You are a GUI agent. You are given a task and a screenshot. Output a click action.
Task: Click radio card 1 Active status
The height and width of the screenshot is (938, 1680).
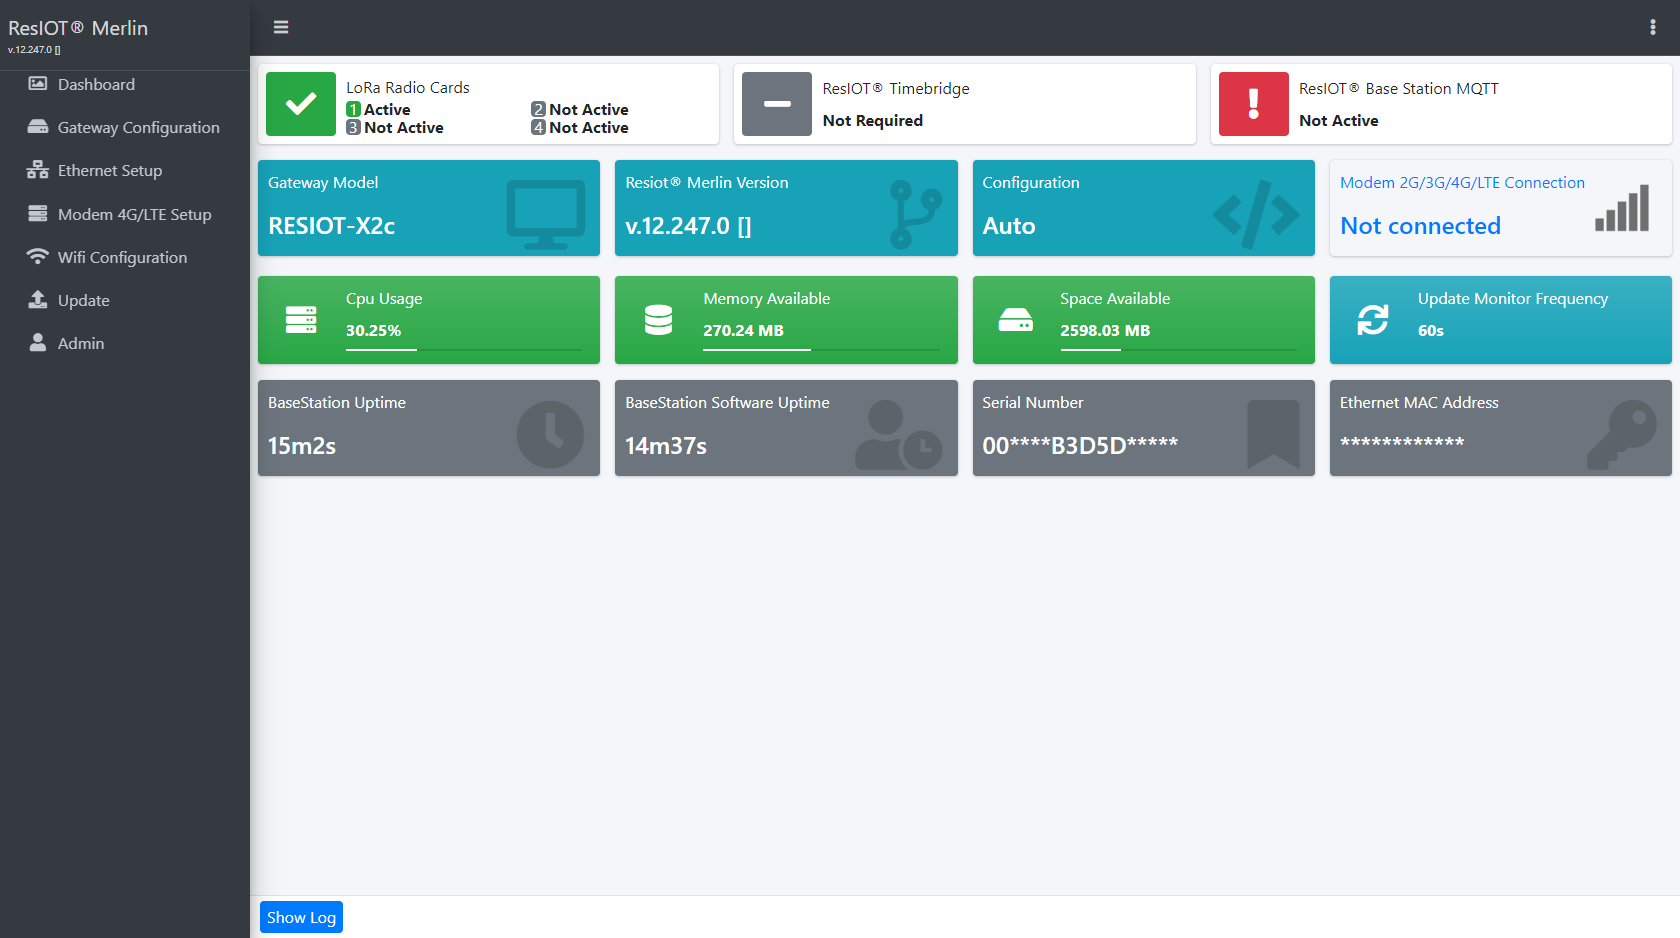378,109
